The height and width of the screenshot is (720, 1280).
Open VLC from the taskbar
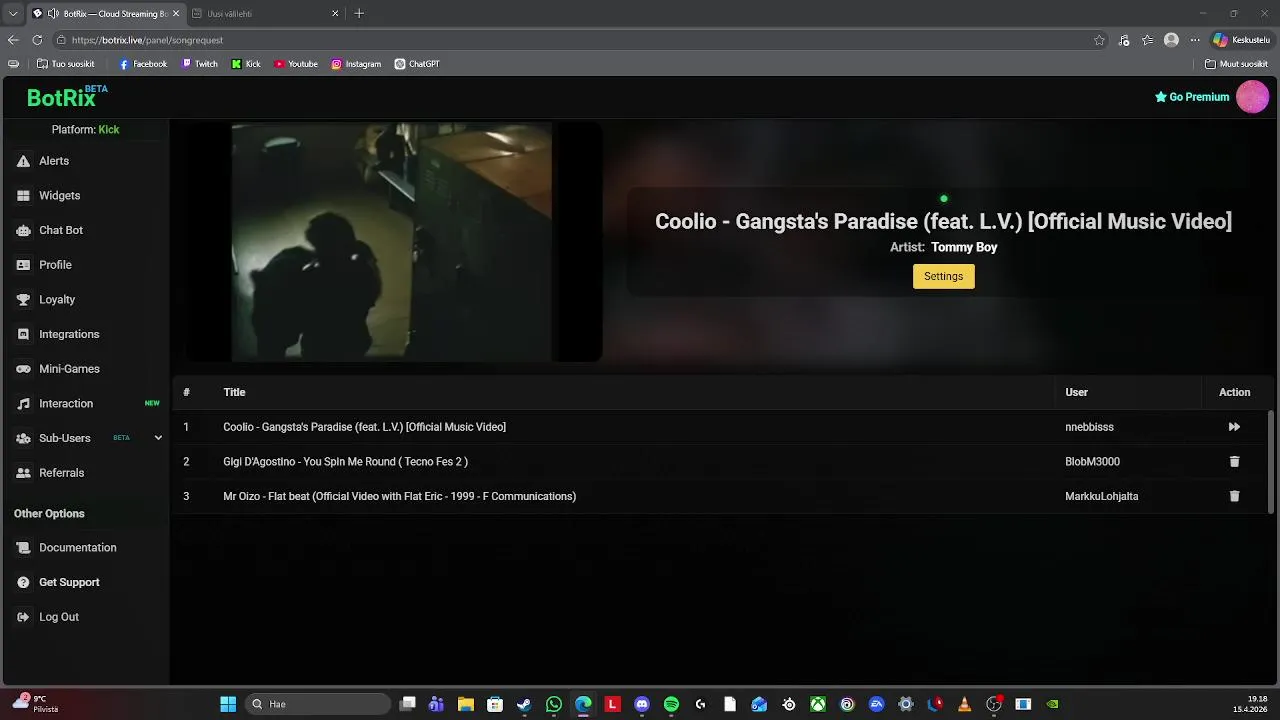point(964,704)
